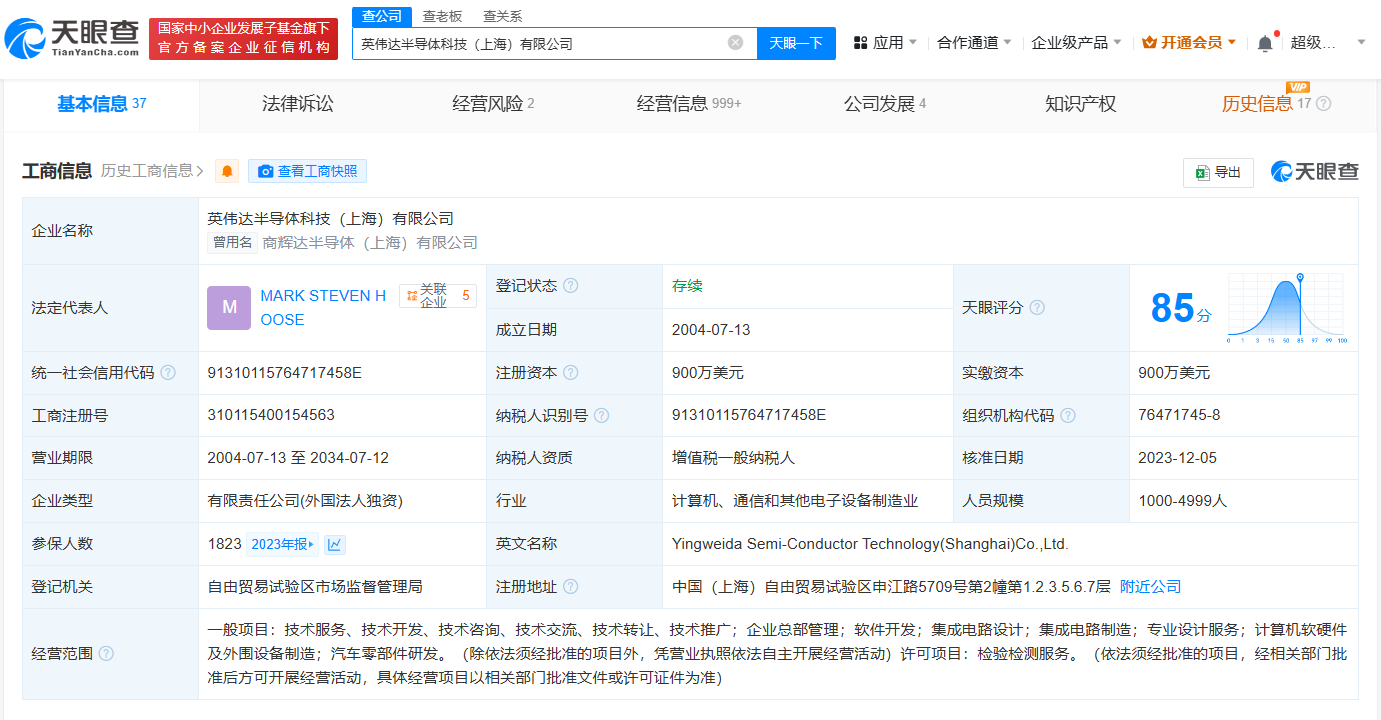Image resolution: width=1381 pixels, height=720 pixels.
Task: Click the orange alert bell beside 历史工商信息
Action: point(228,172)
